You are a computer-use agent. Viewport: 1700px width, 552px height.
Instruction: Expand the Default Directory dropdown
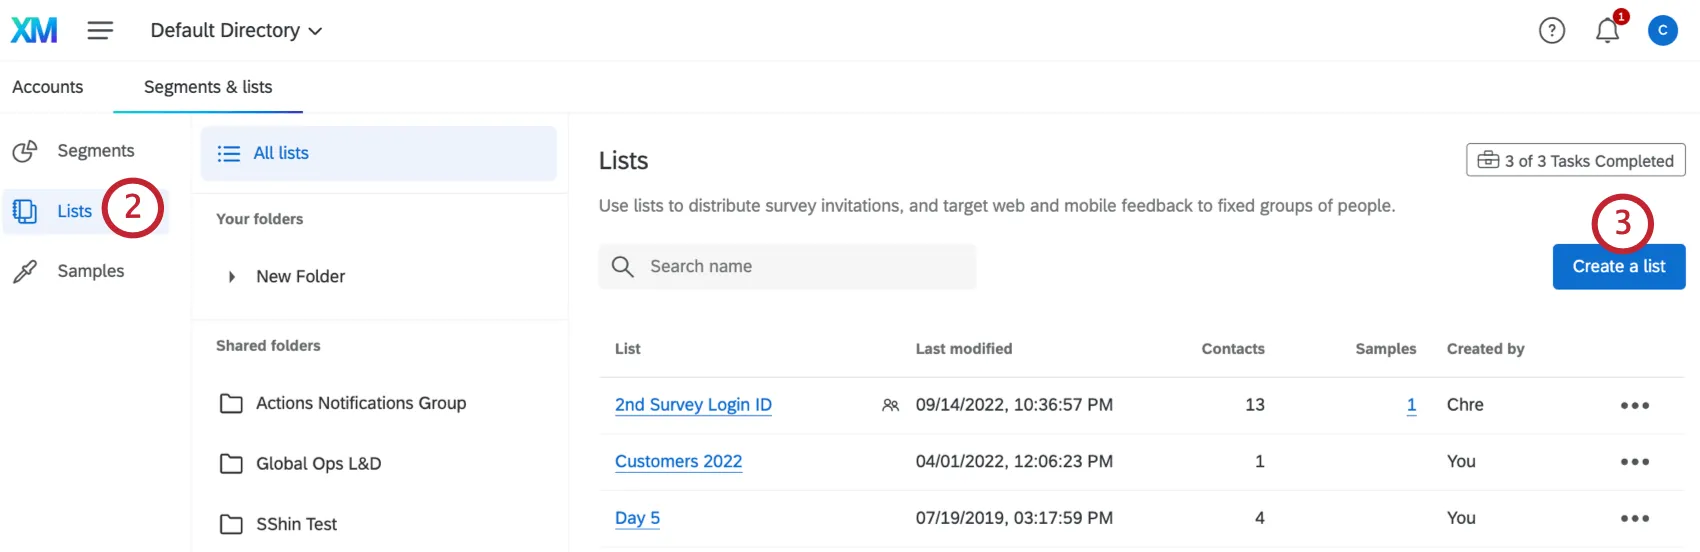pos(236,31)
